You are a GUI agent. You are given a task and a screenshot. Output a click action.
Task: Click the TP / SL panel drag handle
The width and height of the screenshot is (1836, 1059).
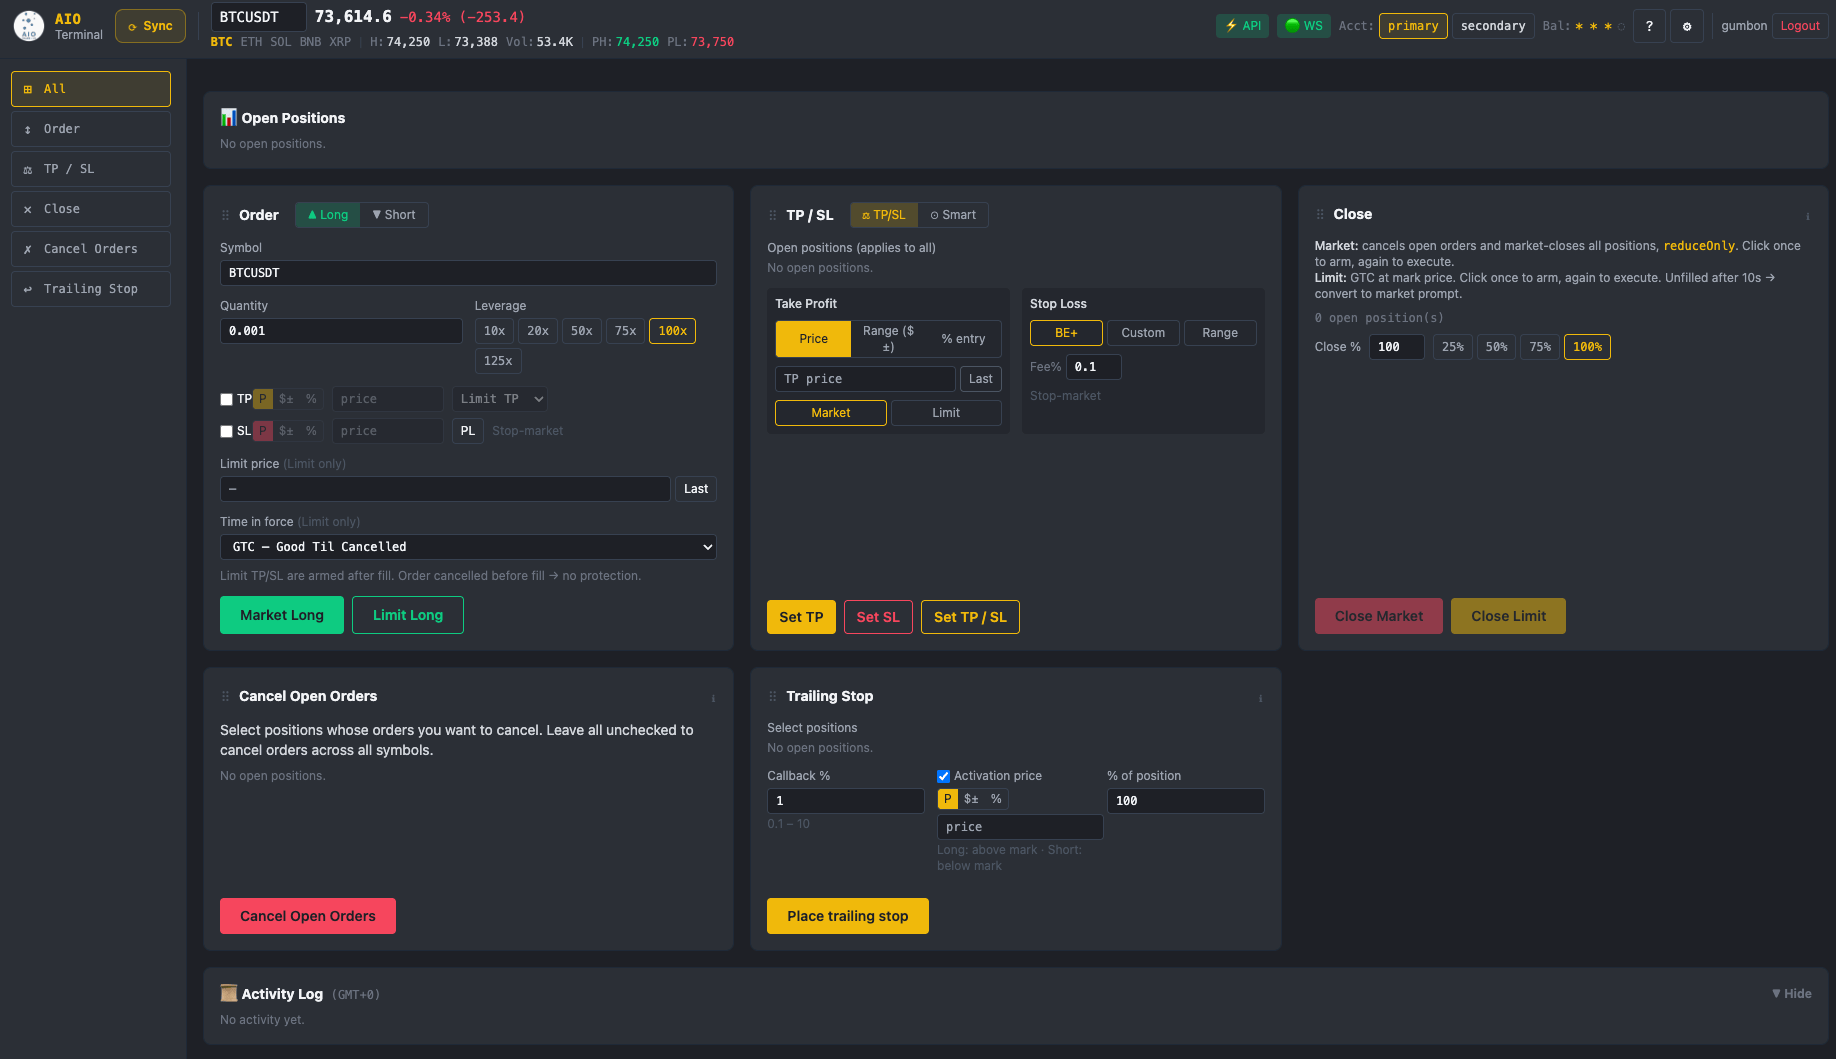pyautogui.click(x=772, y=215)
